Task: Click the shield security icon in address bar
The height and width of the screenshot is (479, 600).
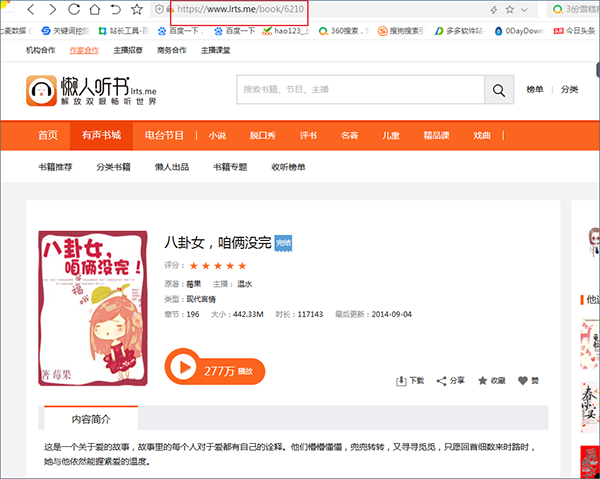Action: point(160,9)
